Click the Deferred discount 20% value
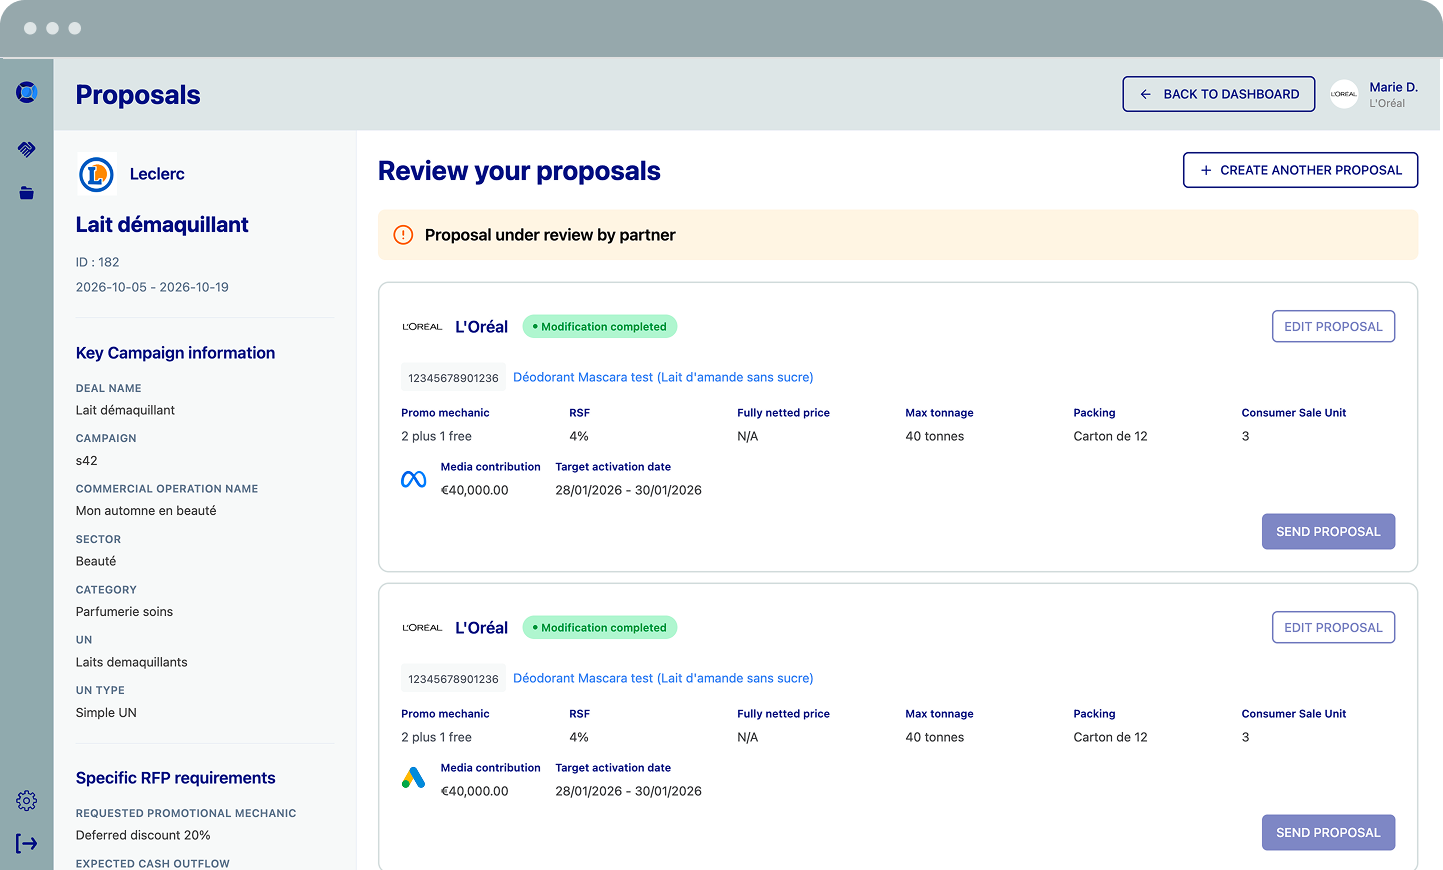The height and width of the screenshot is (870, 1443). tap(143, 835)
